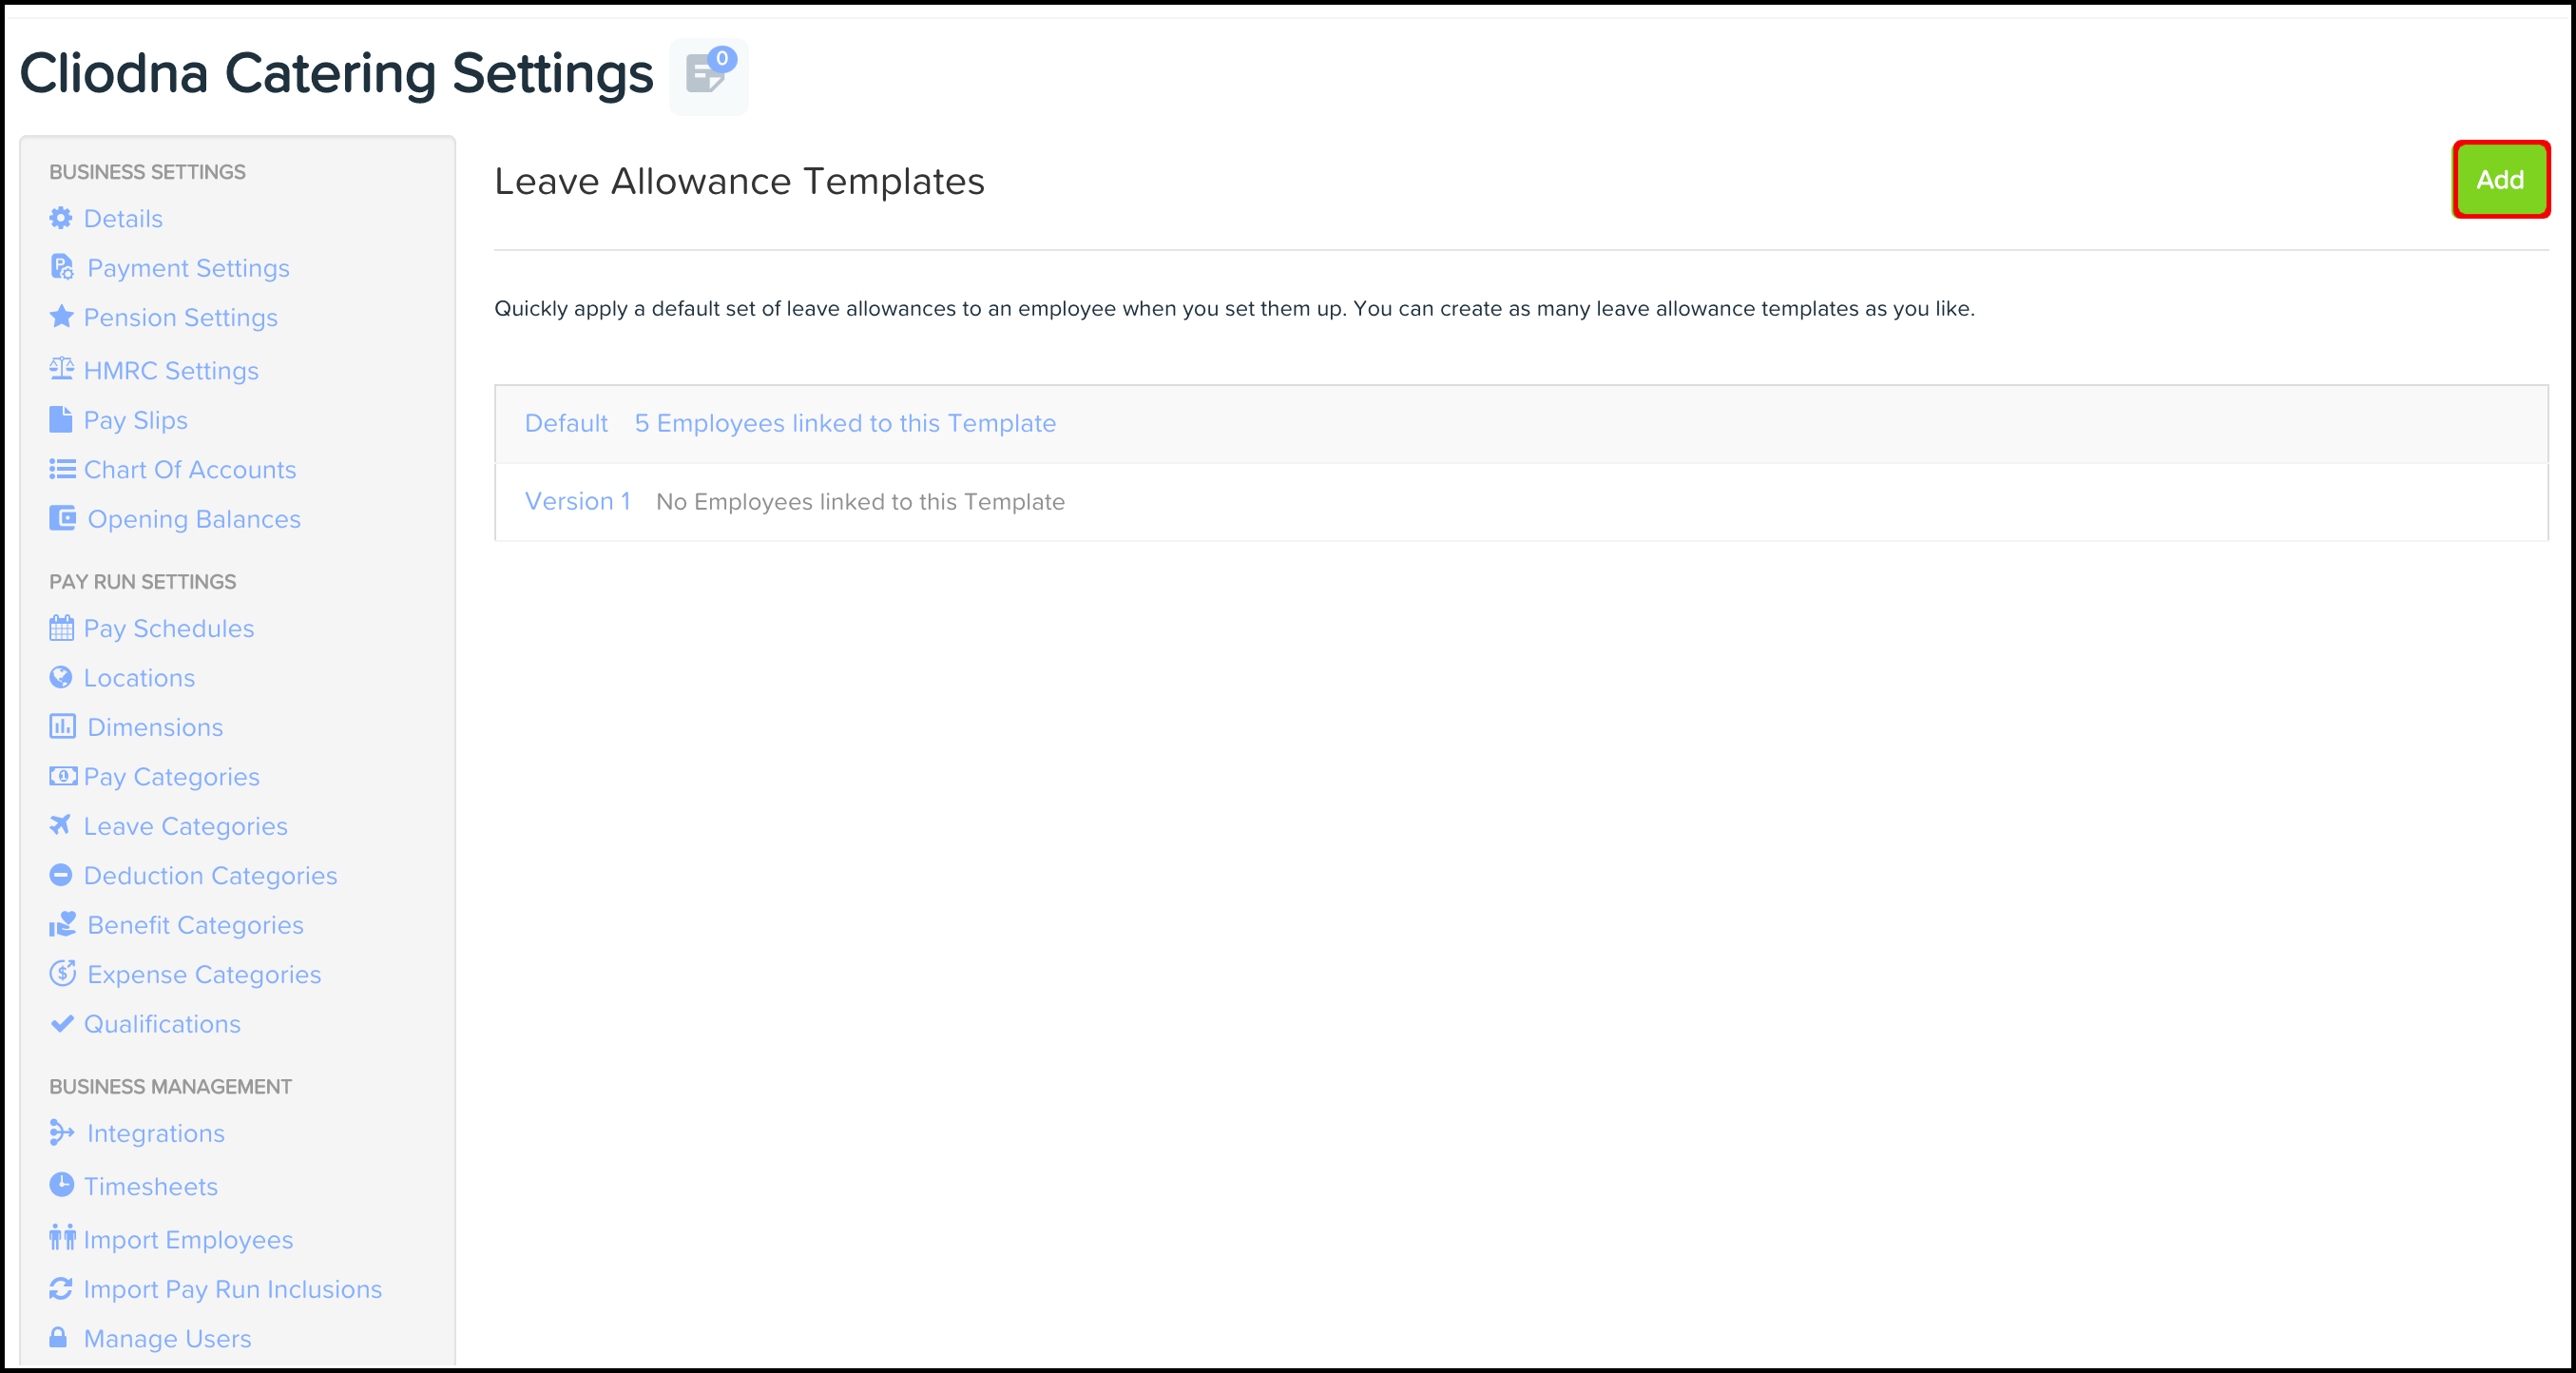Open Import Pay Run Inclusions
This screenshot has height=1373, width=2576.
(x=232, y=1289)
